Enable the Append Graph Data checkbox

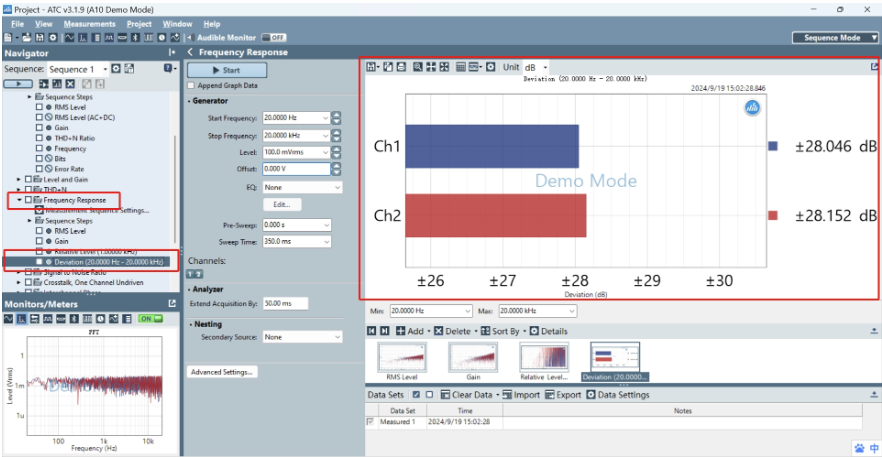point(191,86)
